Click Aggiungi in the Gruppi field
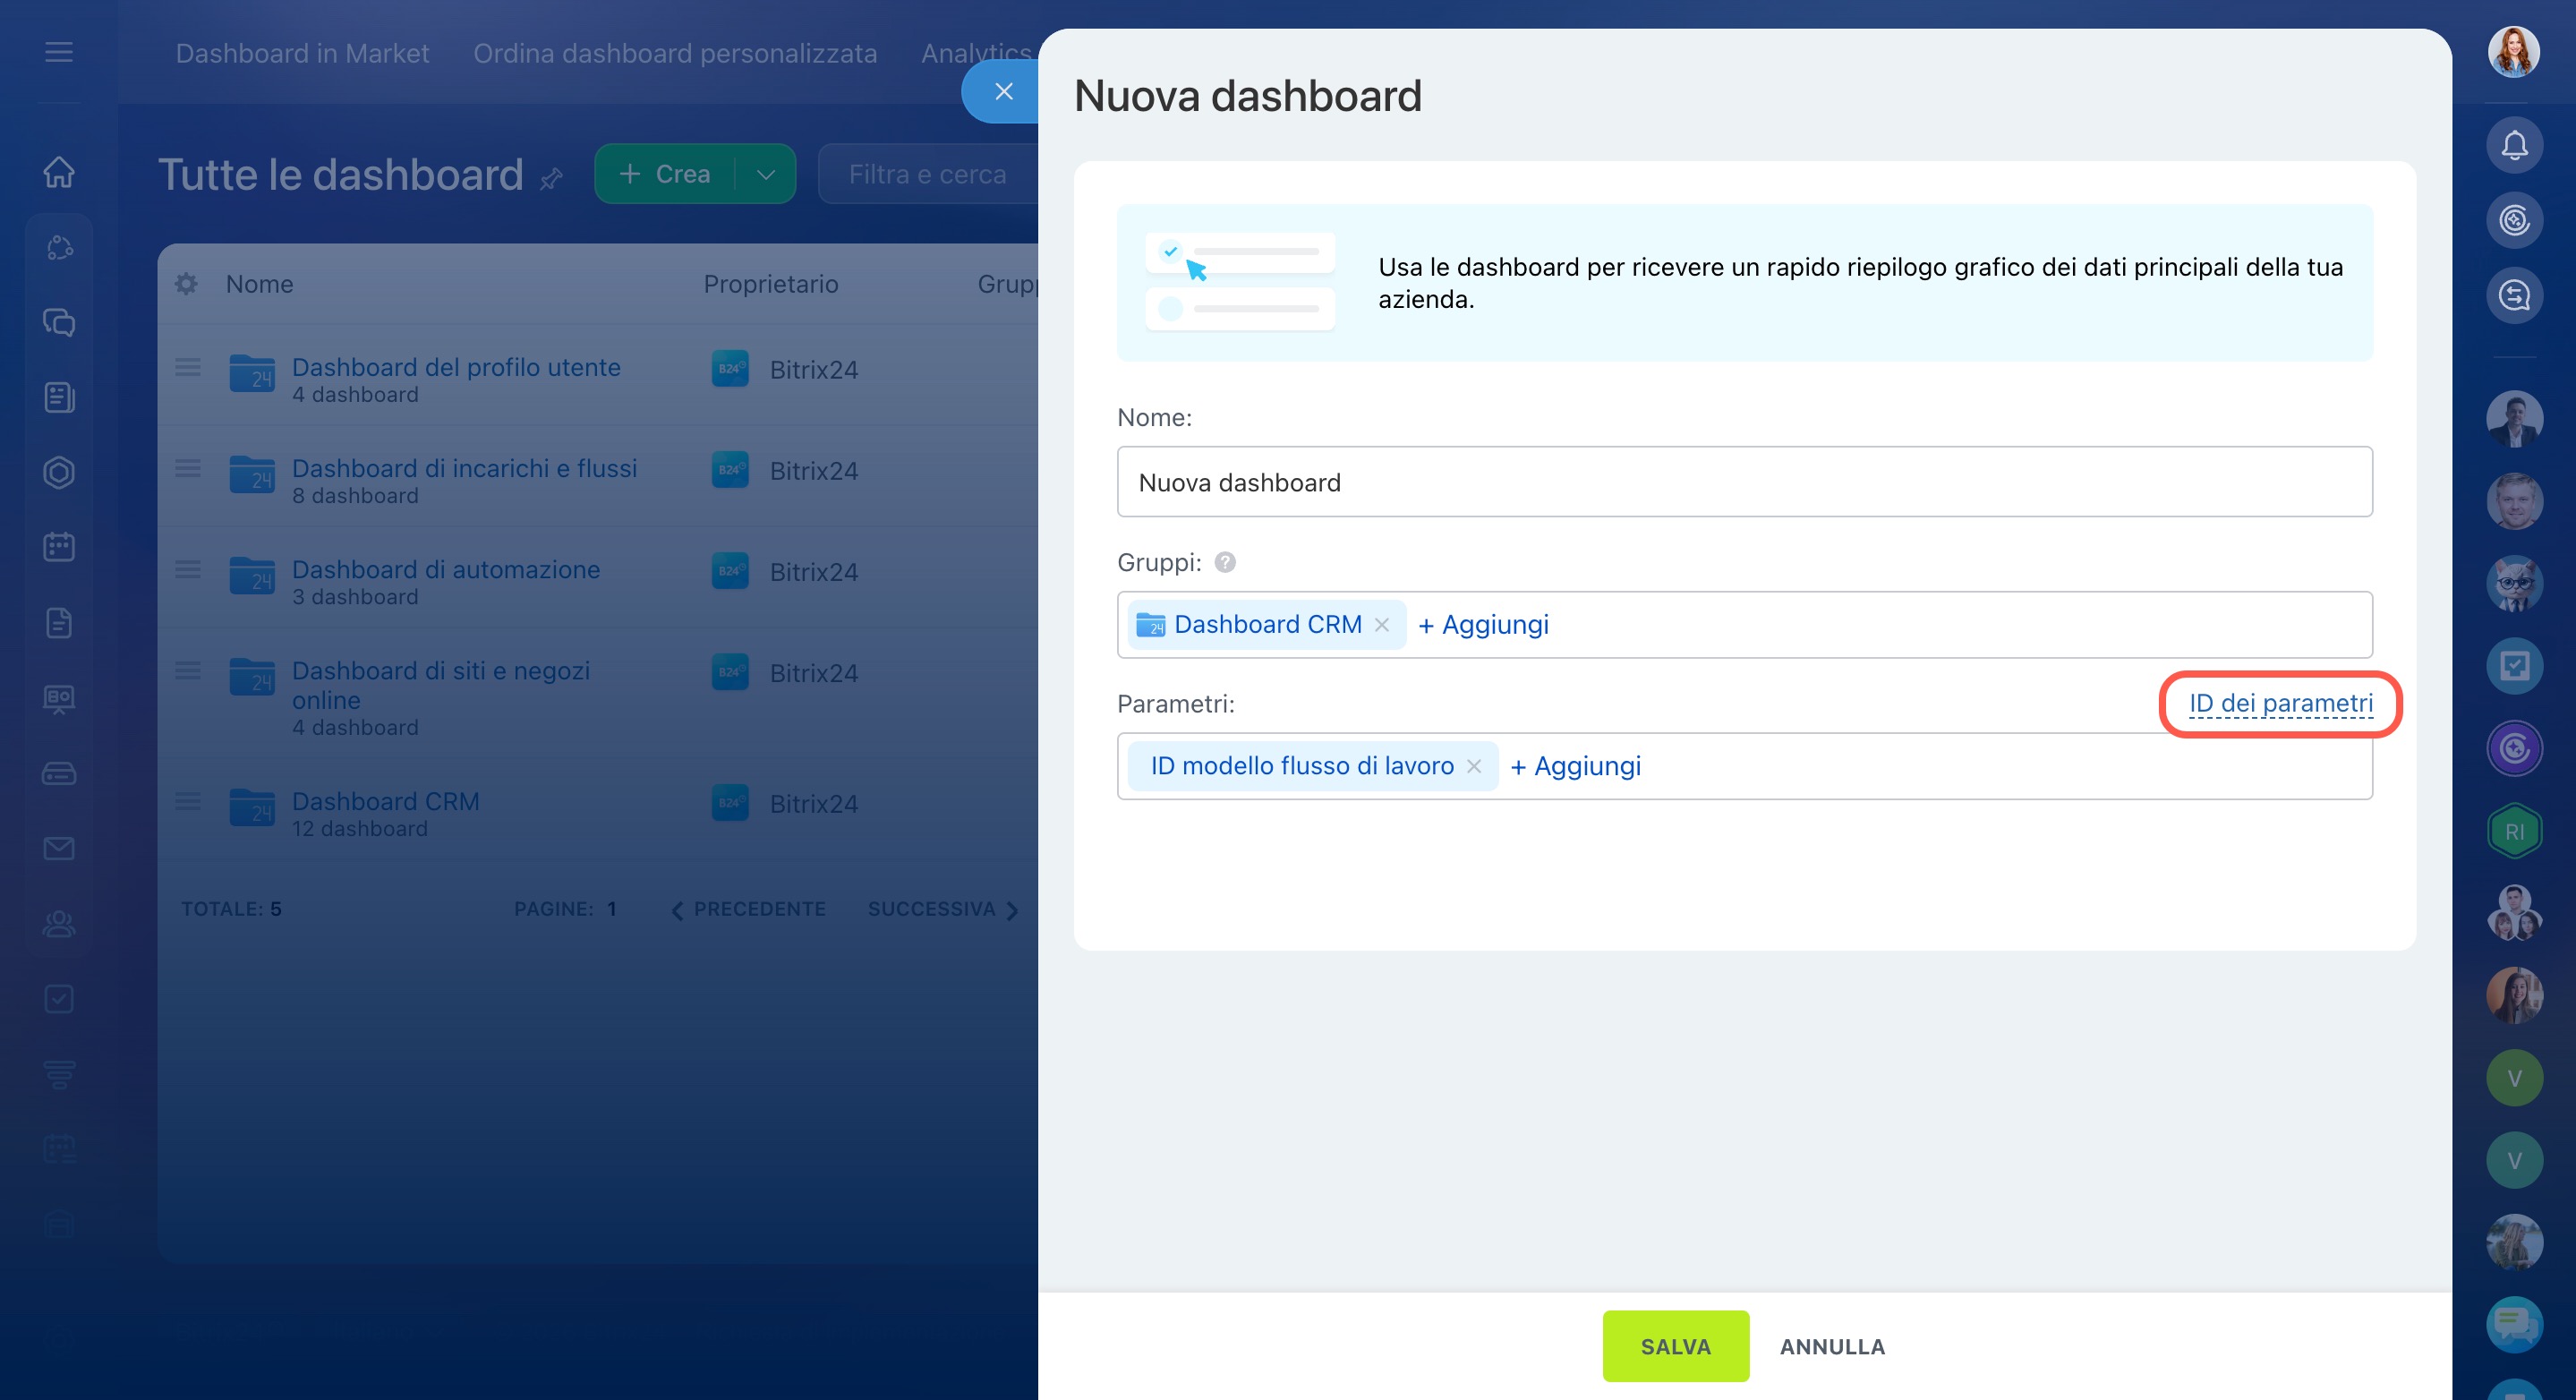The height and width of the screenshot is (1400, 2576). tap(1483, 624)
